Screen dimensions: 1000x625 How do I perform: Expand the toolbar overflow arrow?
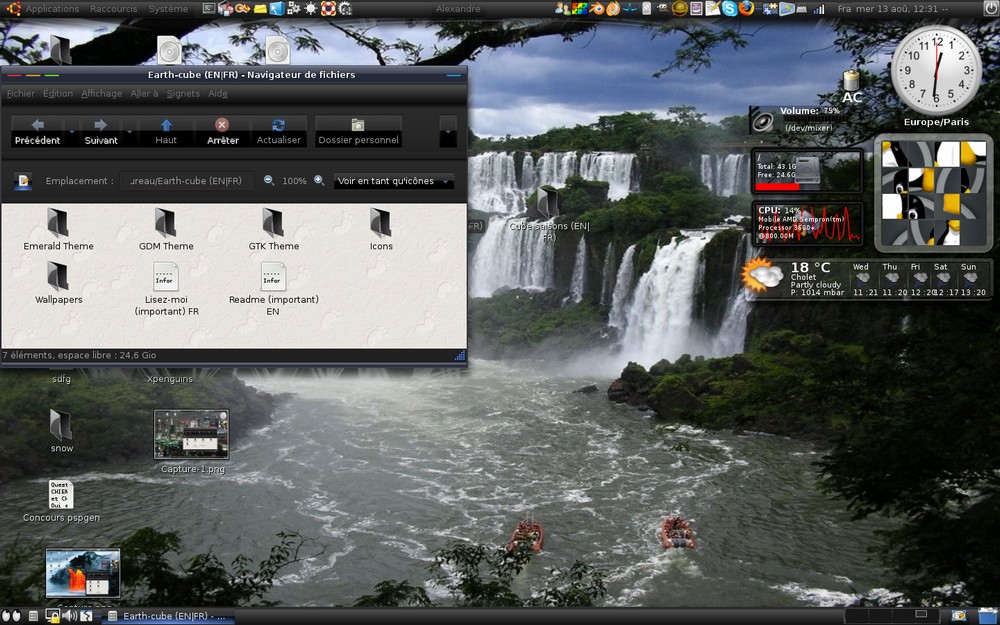coord(448,131)
